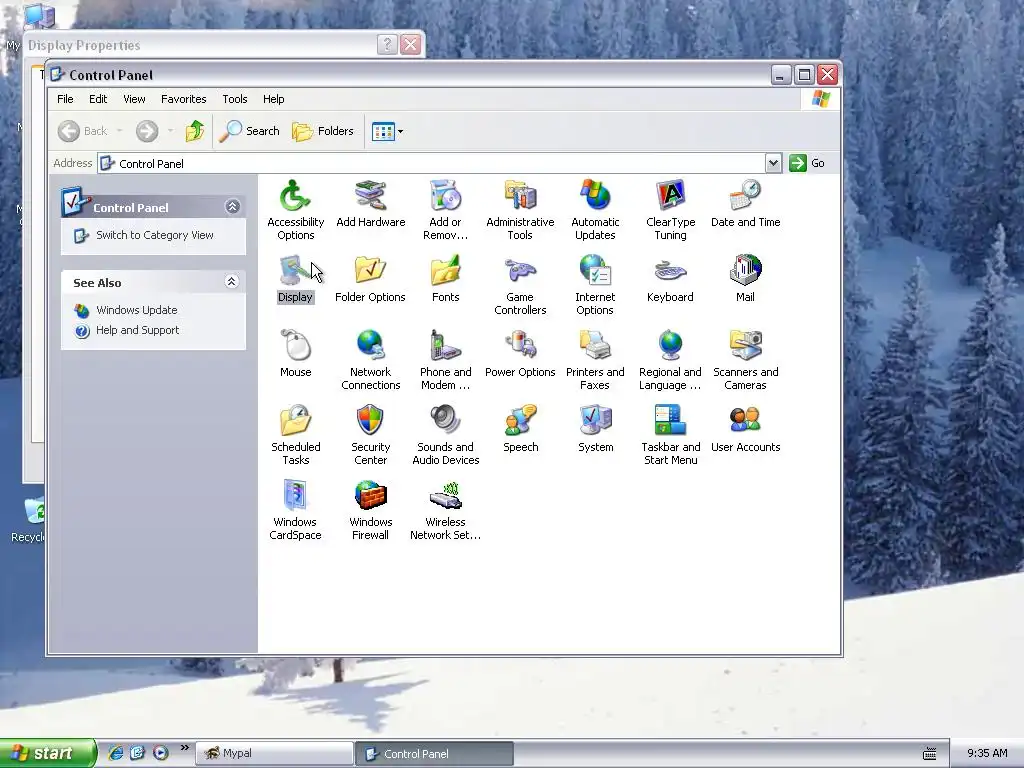Open Help and Support link

click(x=137, y=330)
